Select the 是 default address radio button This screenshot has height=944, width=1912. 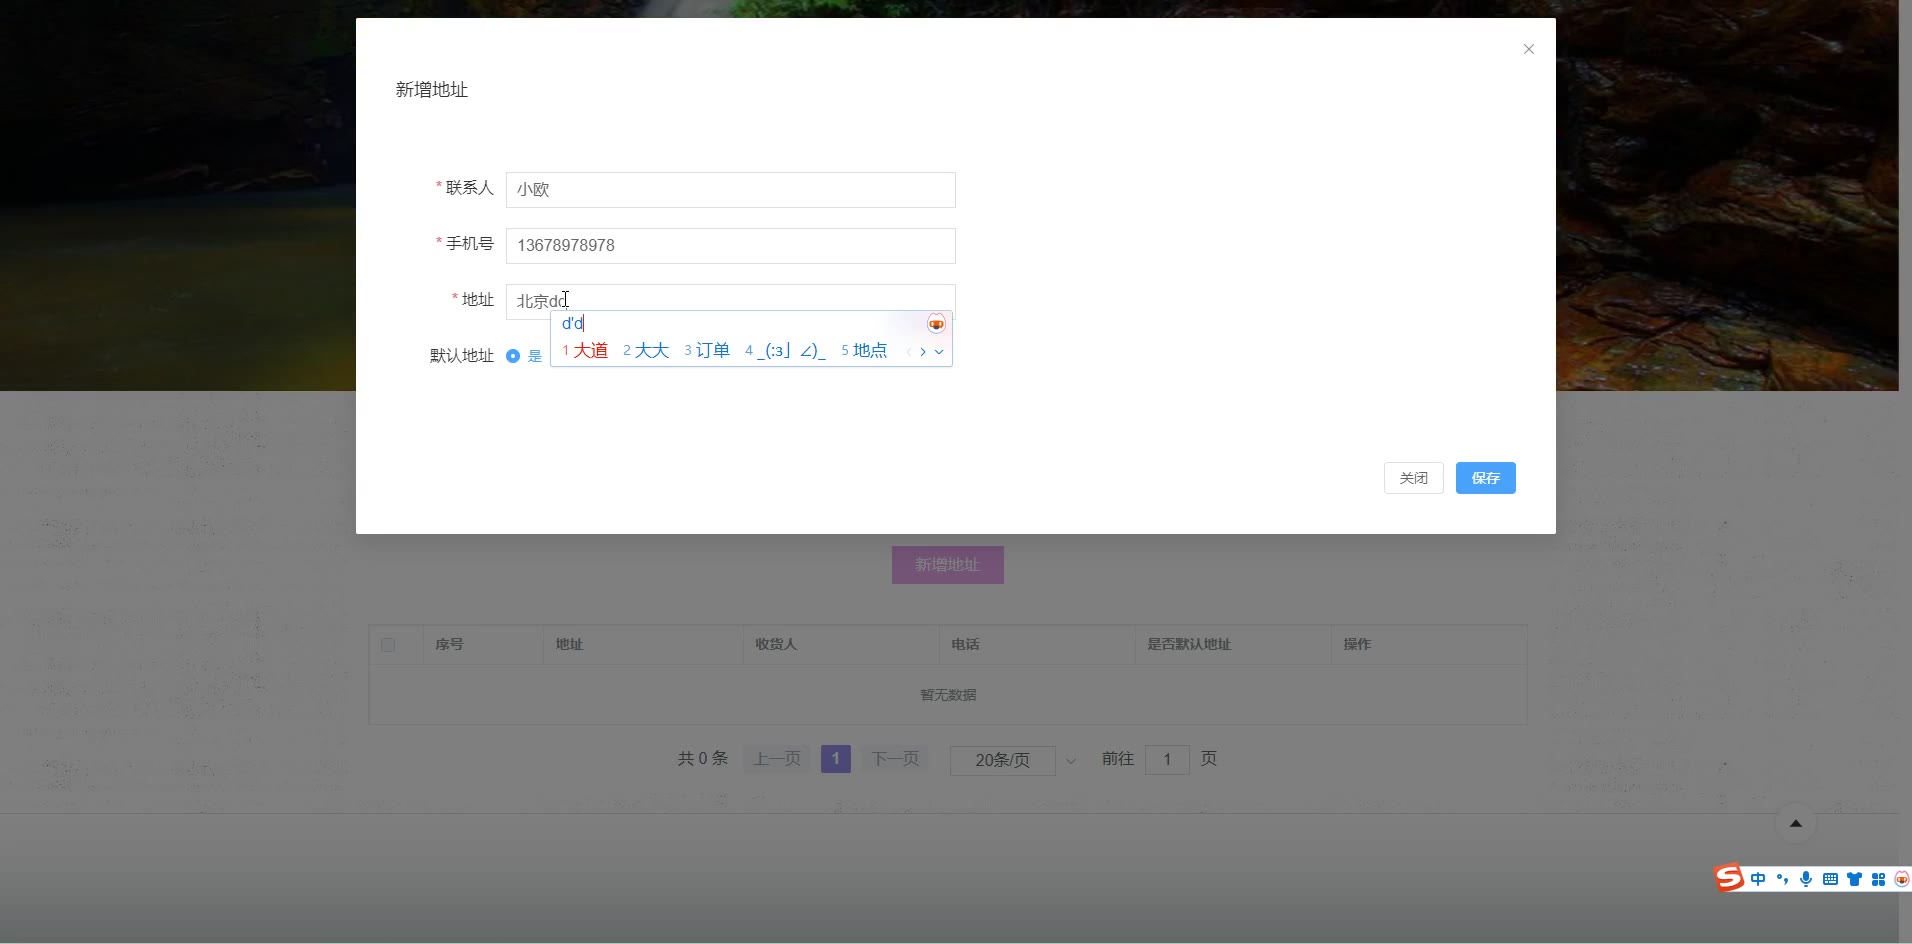click(x=513, y=356)
